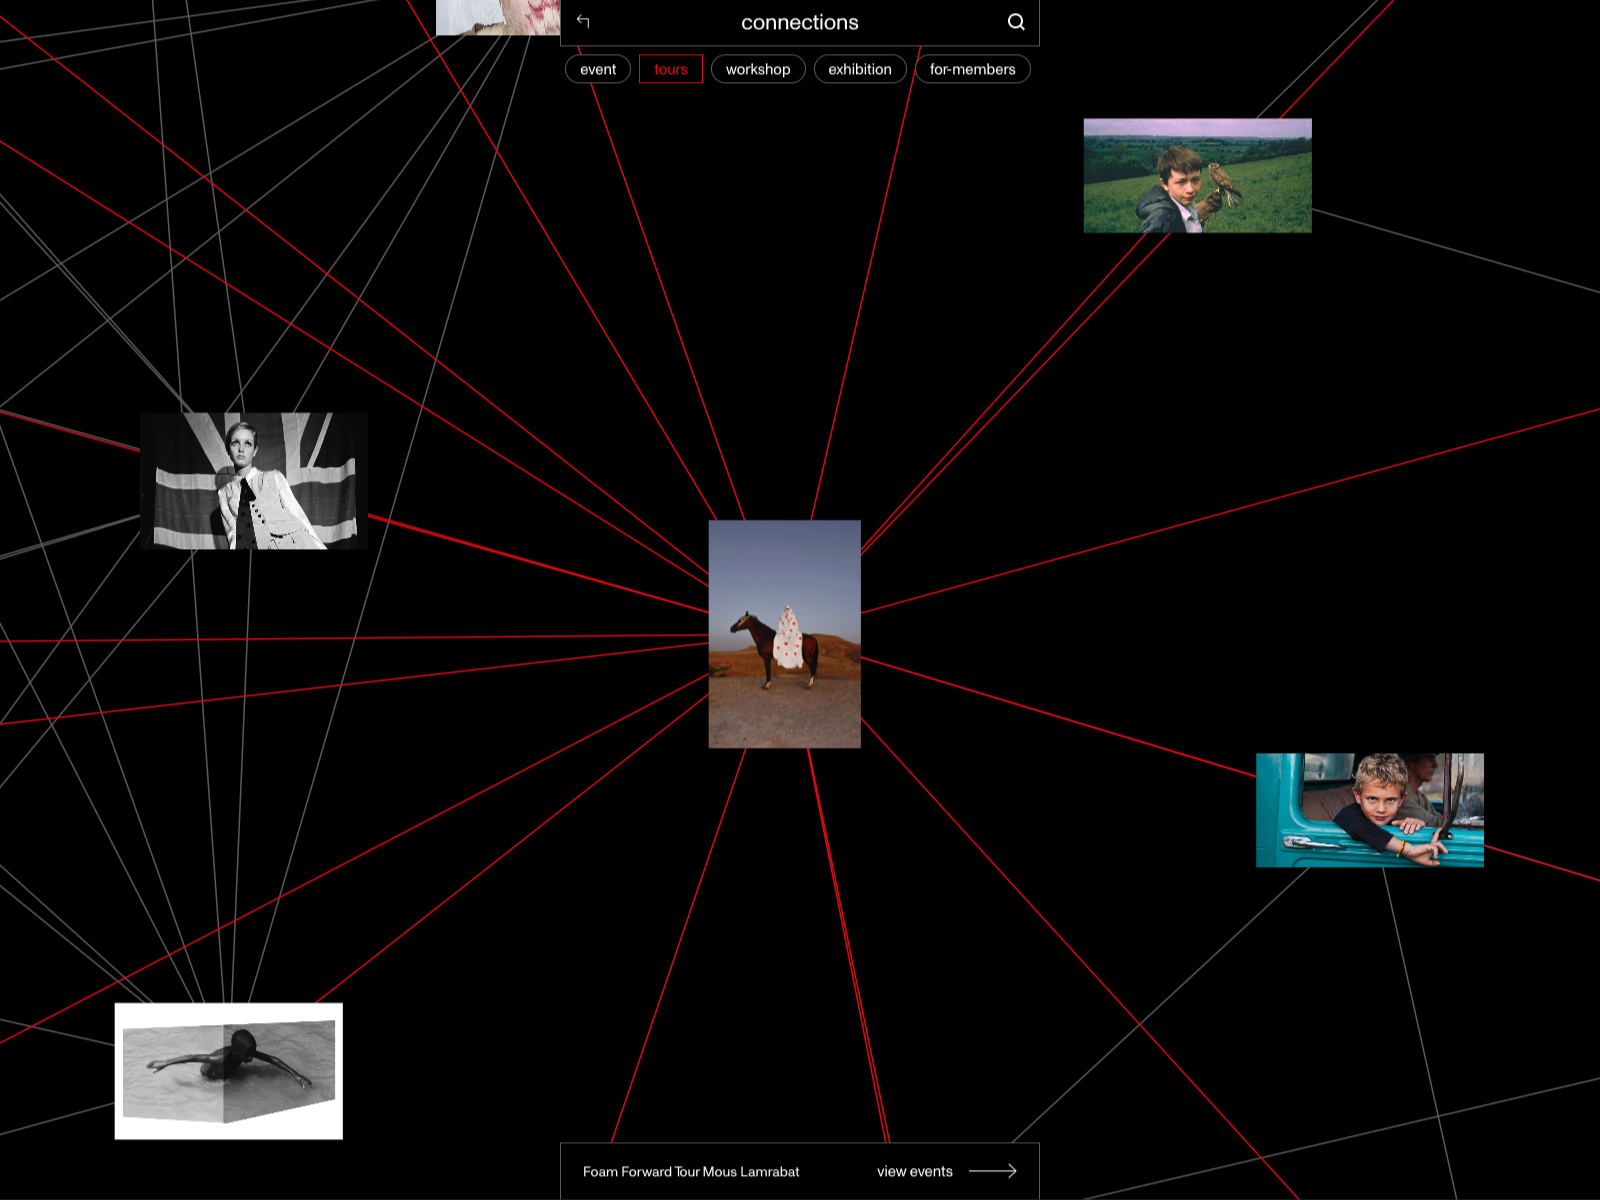The height and width of the screenshot is (1200, 1600).
Task: Open the central horse and robed figure photo
Action: pyautogui.click(x=785, y=634)
